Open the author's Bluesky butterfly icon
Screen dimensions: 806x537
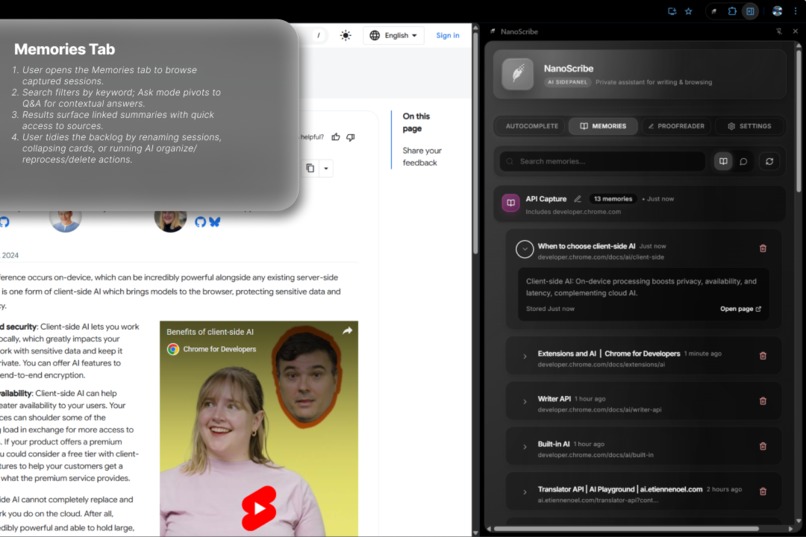(214, 222)
